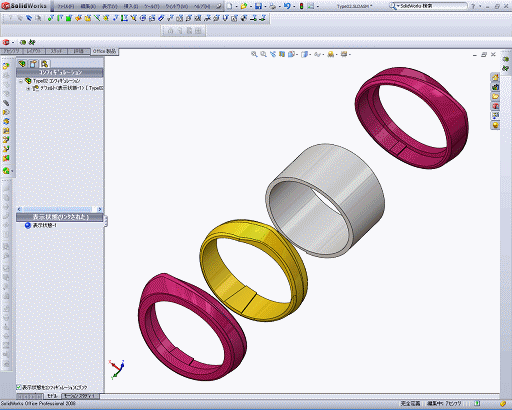The height and width of the screenshot is (410, 512).
Task: Toggle the link display states to configurations checkbox
Action: click(19, 387)
